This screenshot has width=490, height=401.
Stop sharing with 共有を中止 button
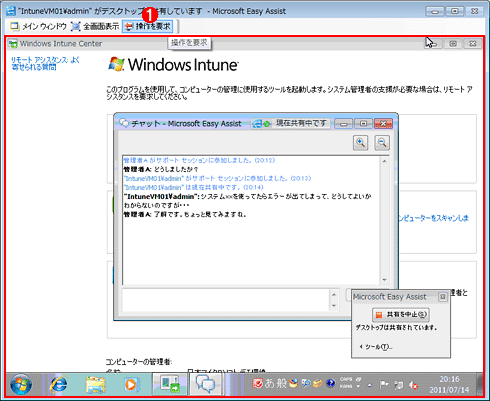click(401, 314)
